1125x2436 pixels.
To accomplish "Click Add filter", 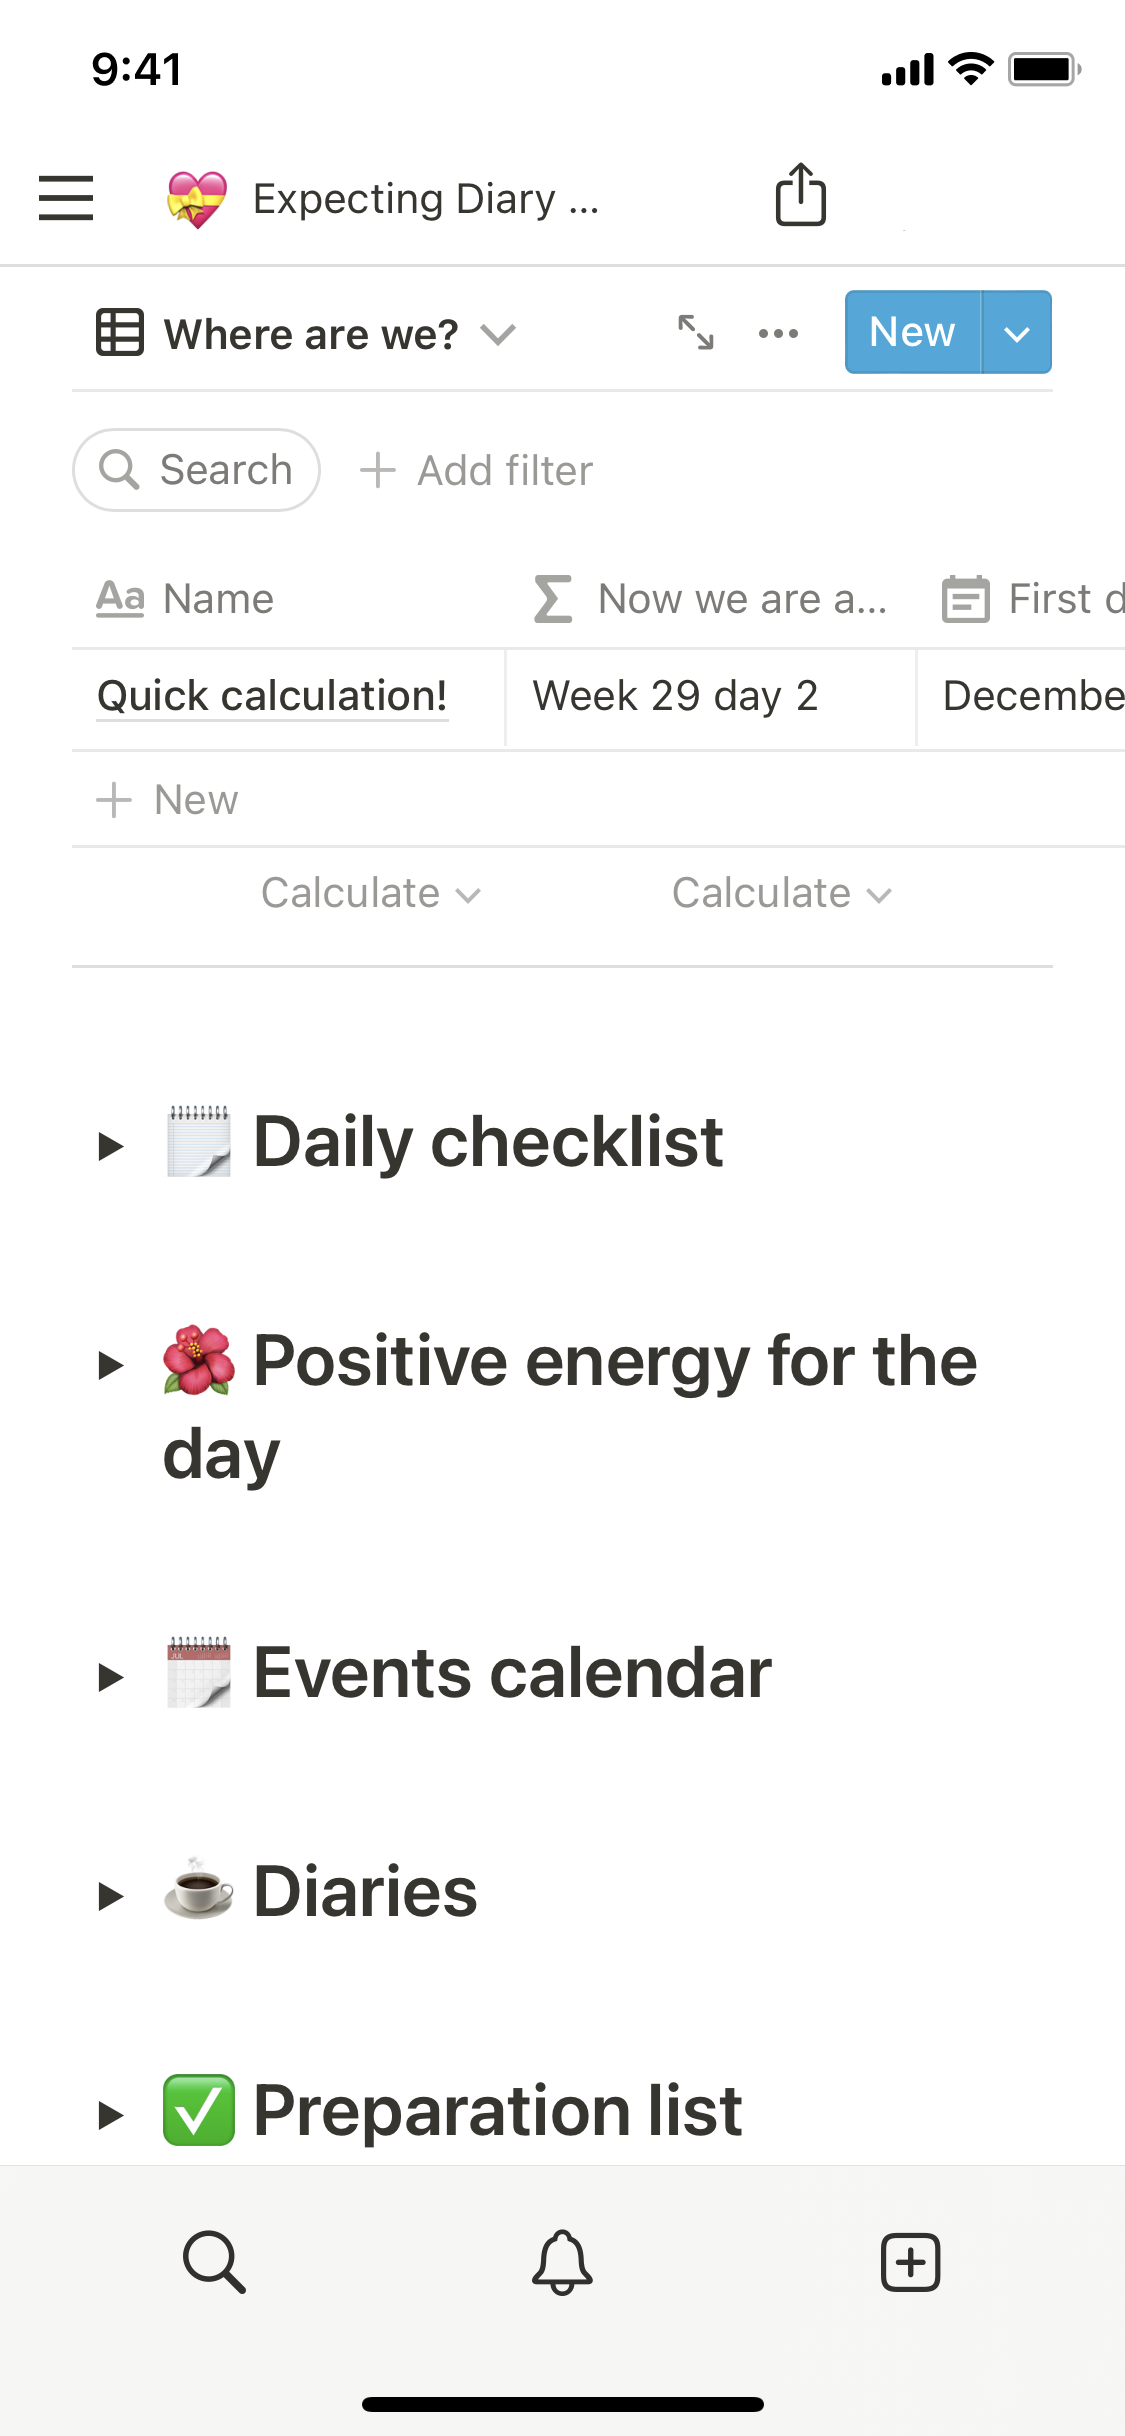I will (x=477, y=470).
